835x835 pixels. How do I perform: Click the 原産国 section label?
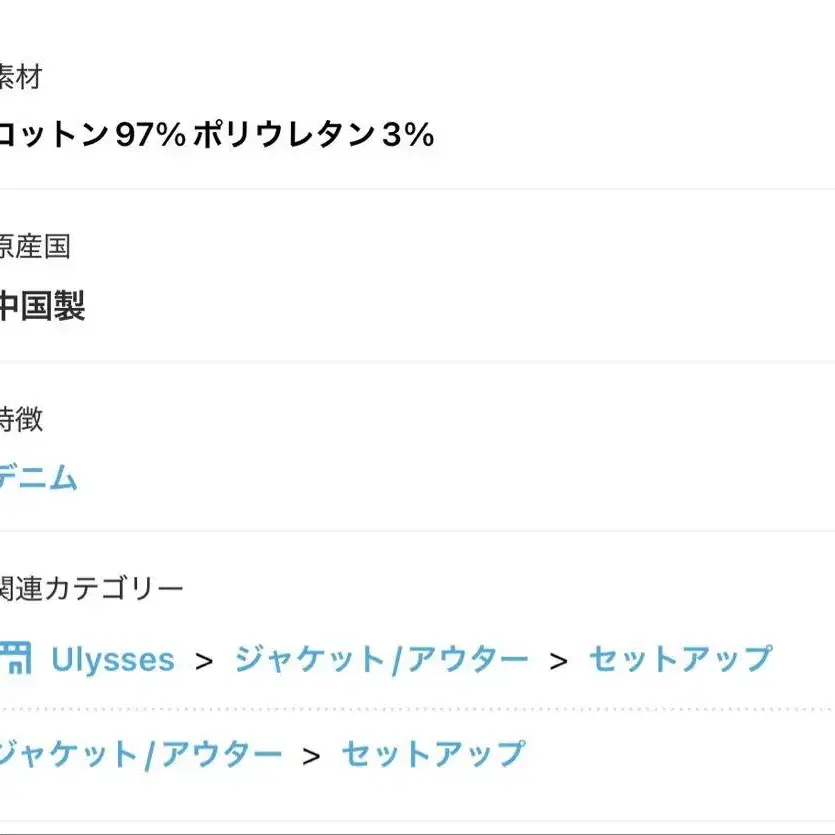tap(35, 248)
